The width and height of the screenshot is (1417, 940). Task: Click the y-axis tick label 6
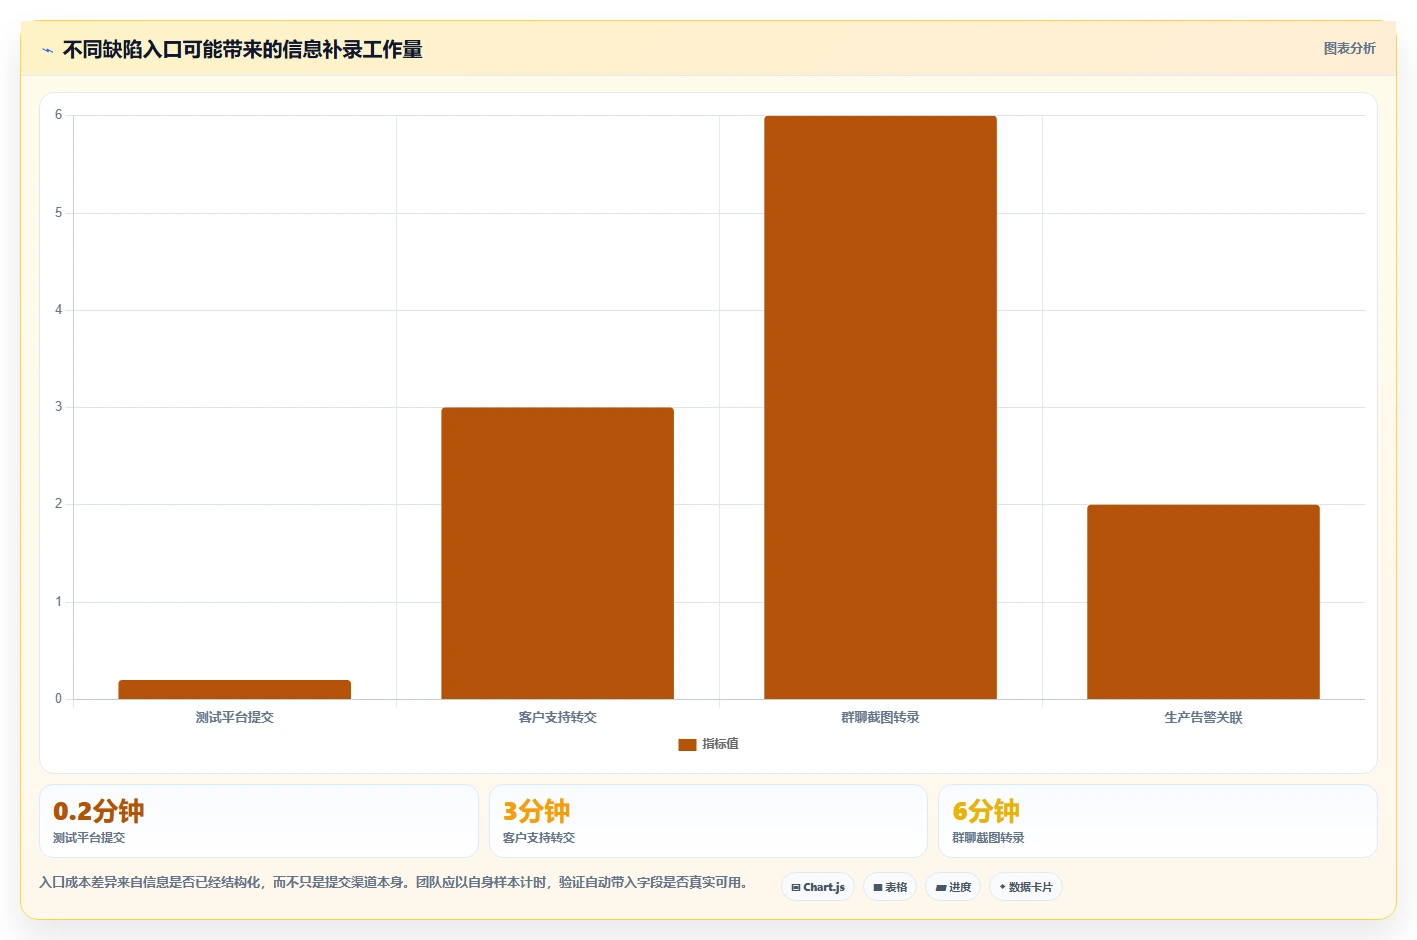pyautogui.click(x=58, y=115)
